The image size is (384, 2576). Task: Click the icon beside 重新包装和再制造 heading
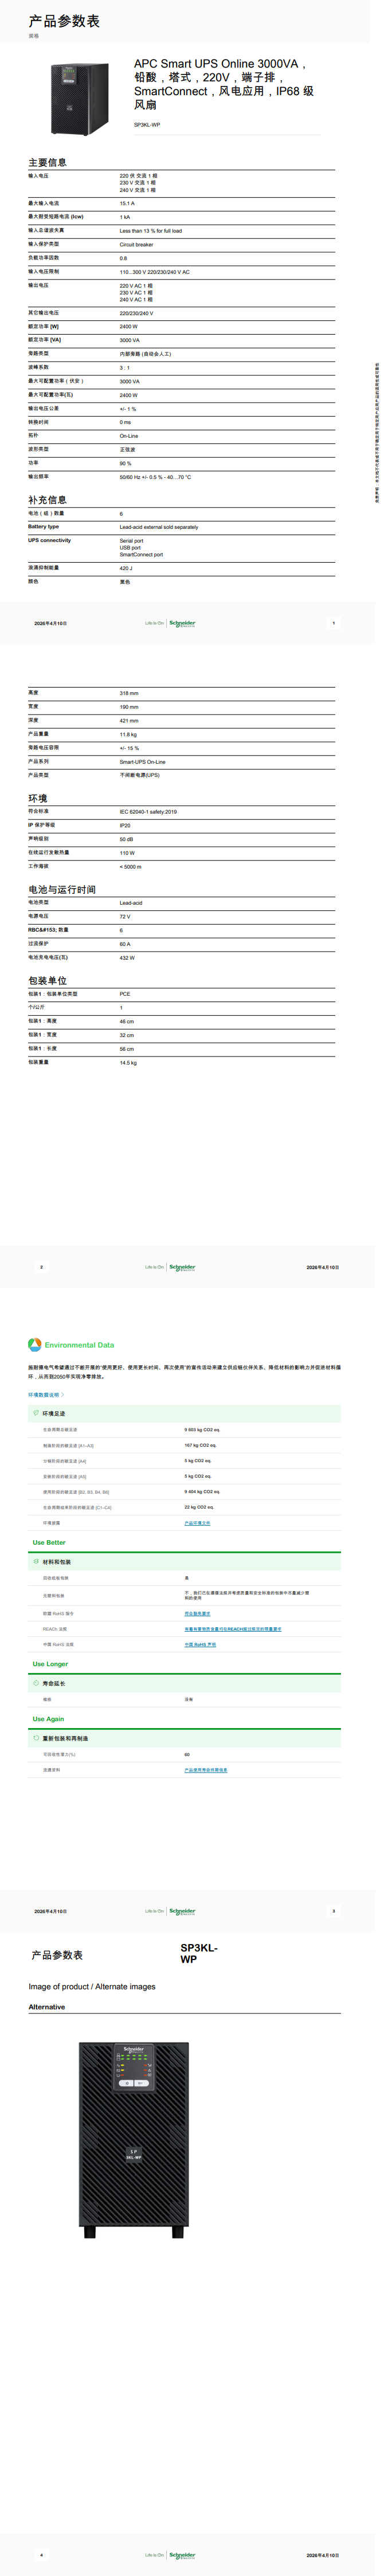[x=36, y=1738]
